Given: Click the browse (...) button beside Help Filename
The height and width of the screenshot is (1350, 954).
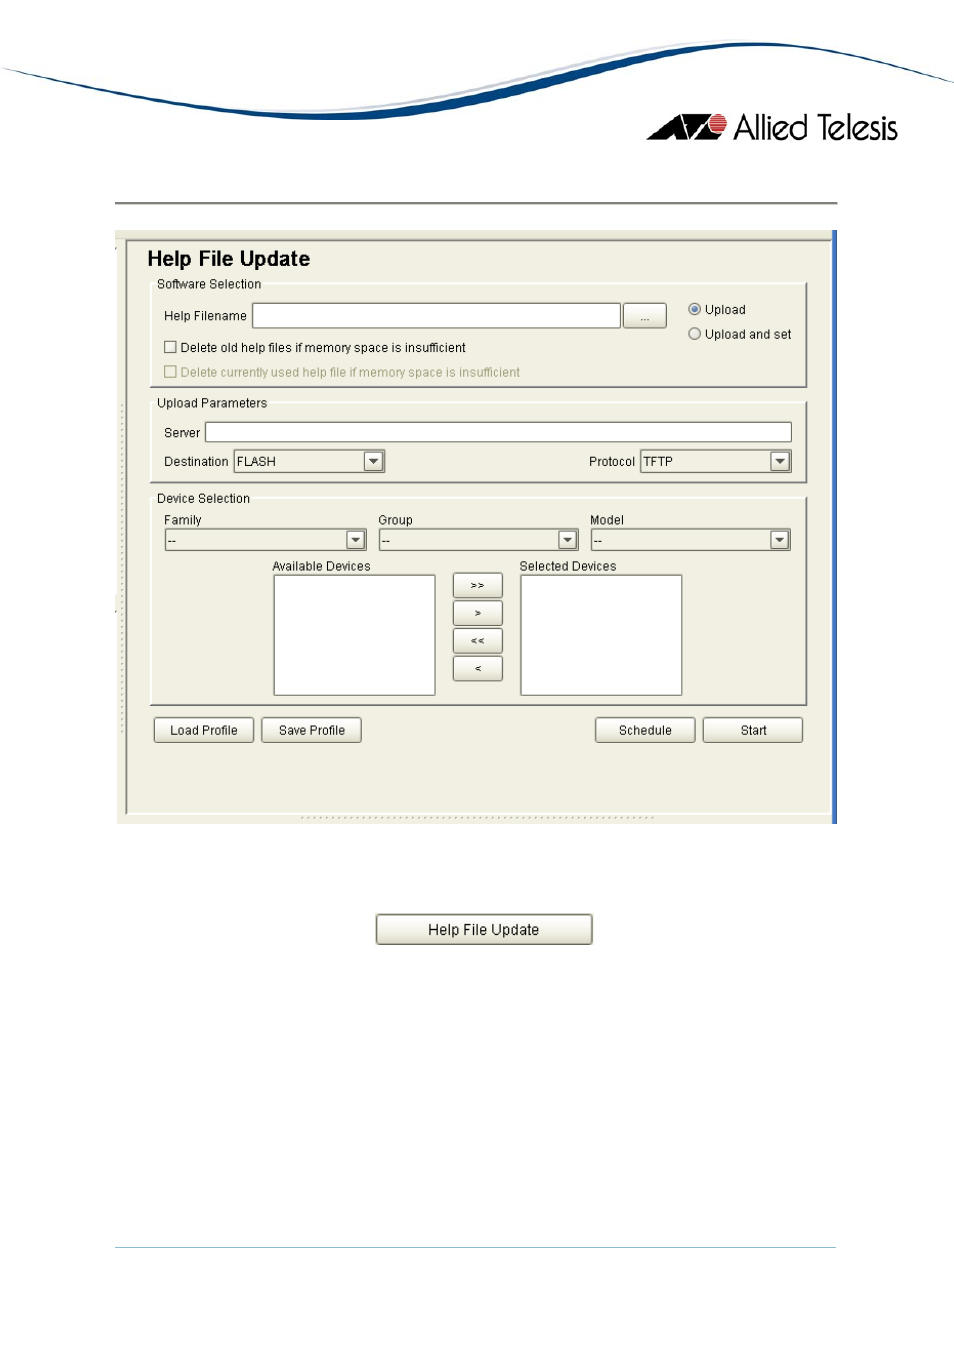Looking at the screenshot, I should (644, 316).
